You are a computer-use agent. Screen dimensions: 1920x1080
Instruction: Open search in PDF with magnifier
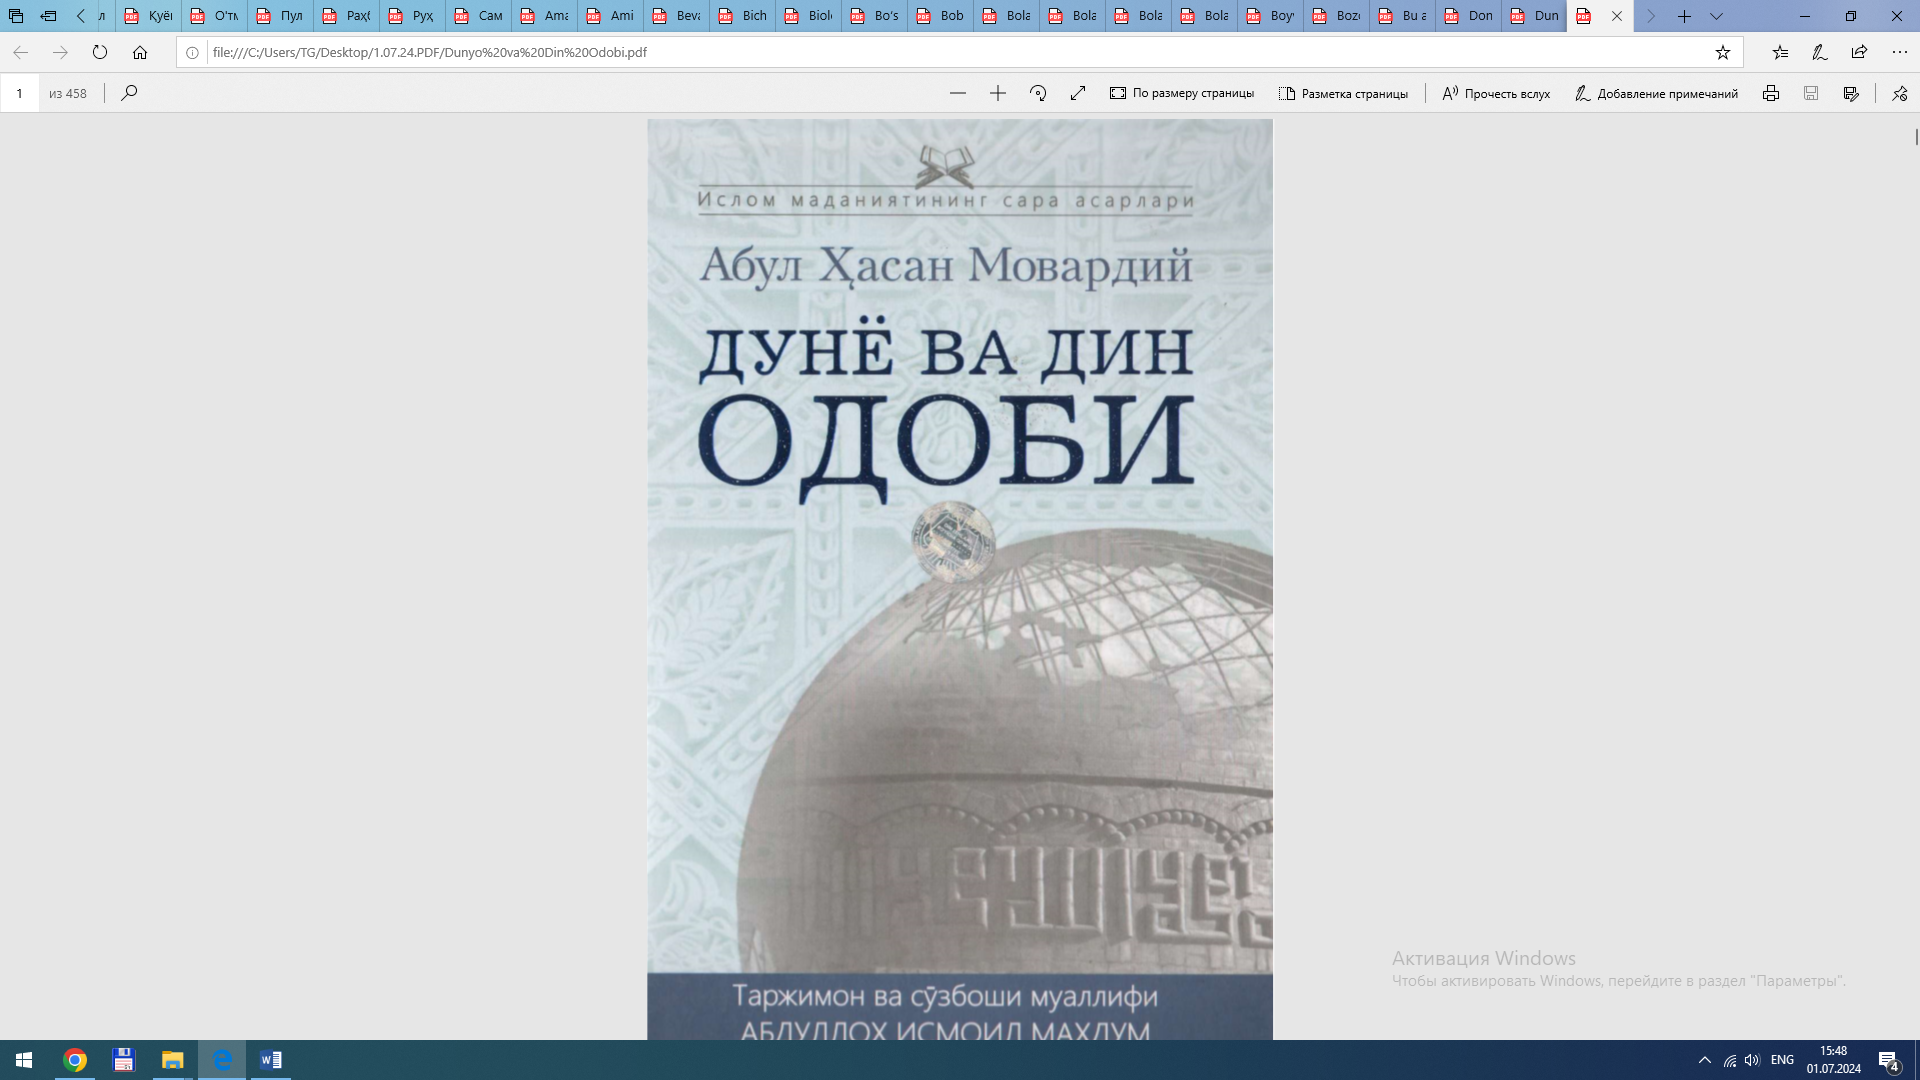(x=129, y=93)
